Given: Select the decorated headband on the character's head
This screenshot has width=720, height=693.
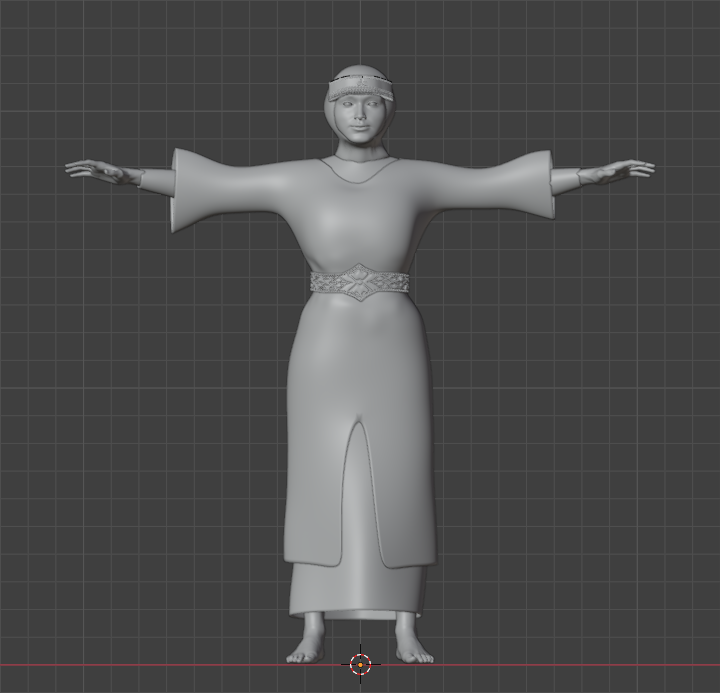Looking at the screenshot, I should (x=360, y=89).
